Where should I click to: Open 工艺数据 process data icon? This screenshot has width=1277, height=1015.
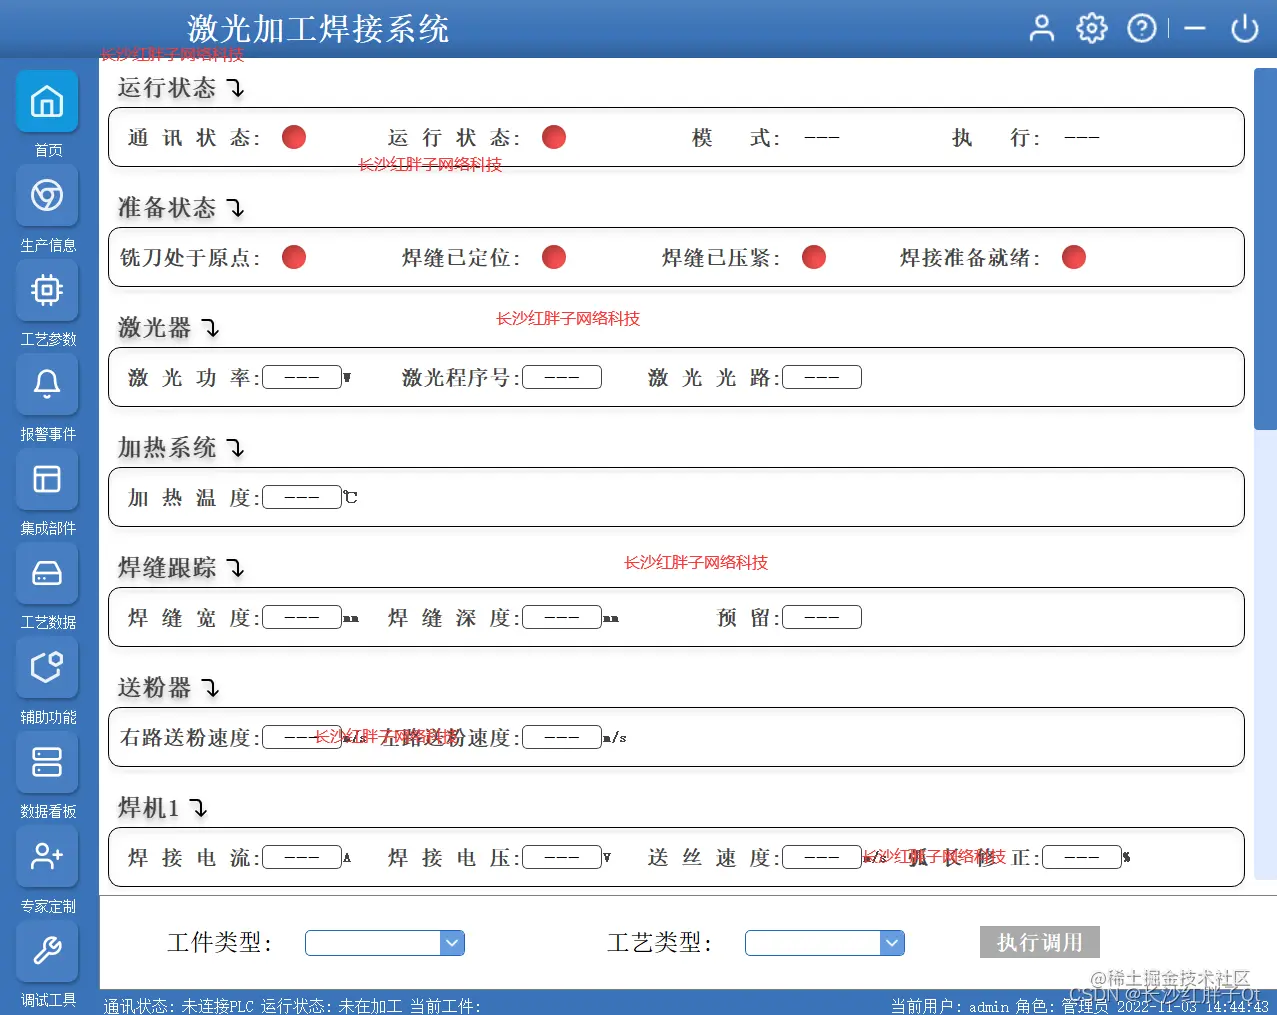[x=47, y=573]
